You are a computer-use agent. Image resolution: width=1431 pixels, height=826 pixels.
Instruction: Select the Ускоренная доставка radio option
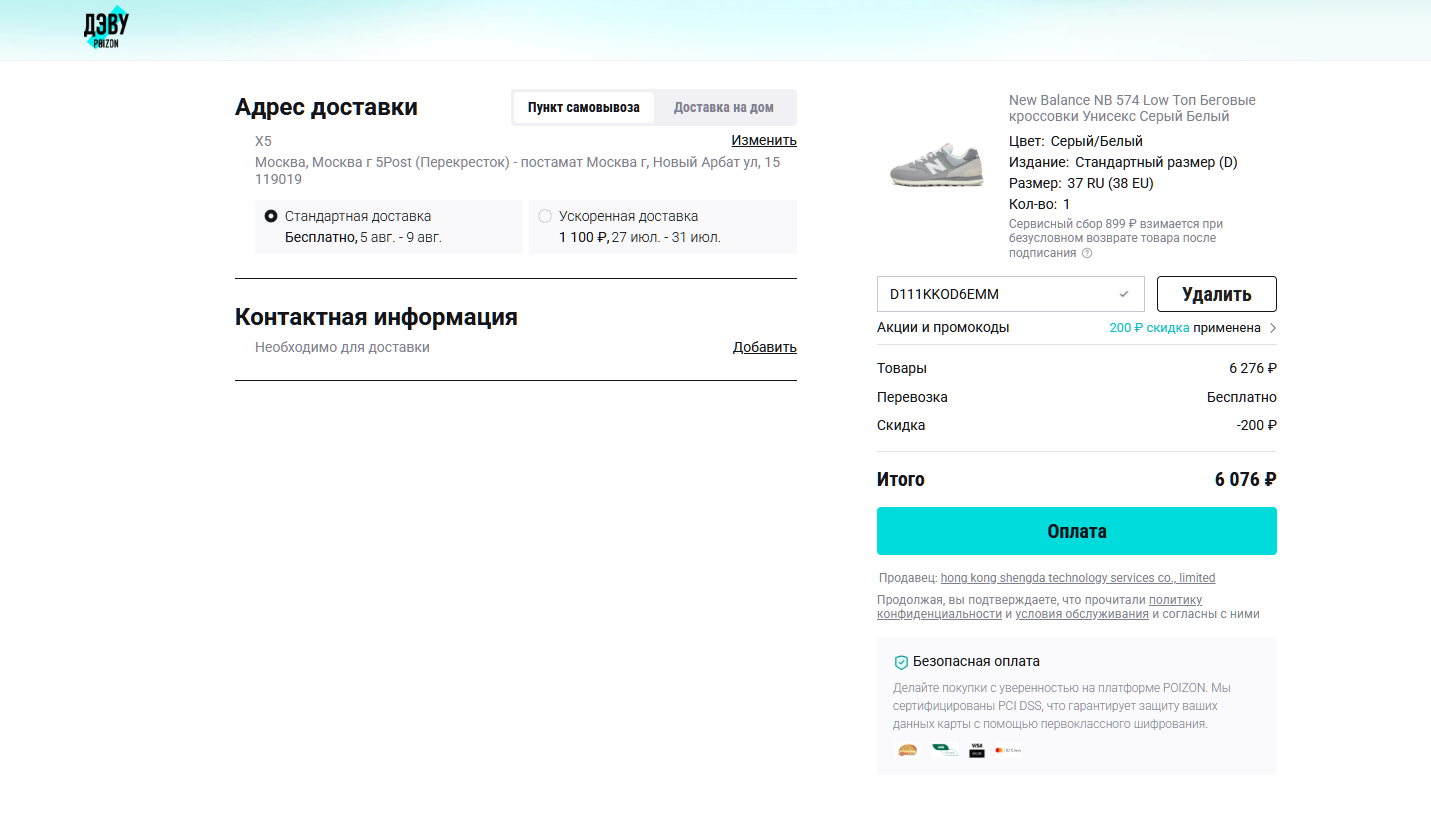pos(545,216)
